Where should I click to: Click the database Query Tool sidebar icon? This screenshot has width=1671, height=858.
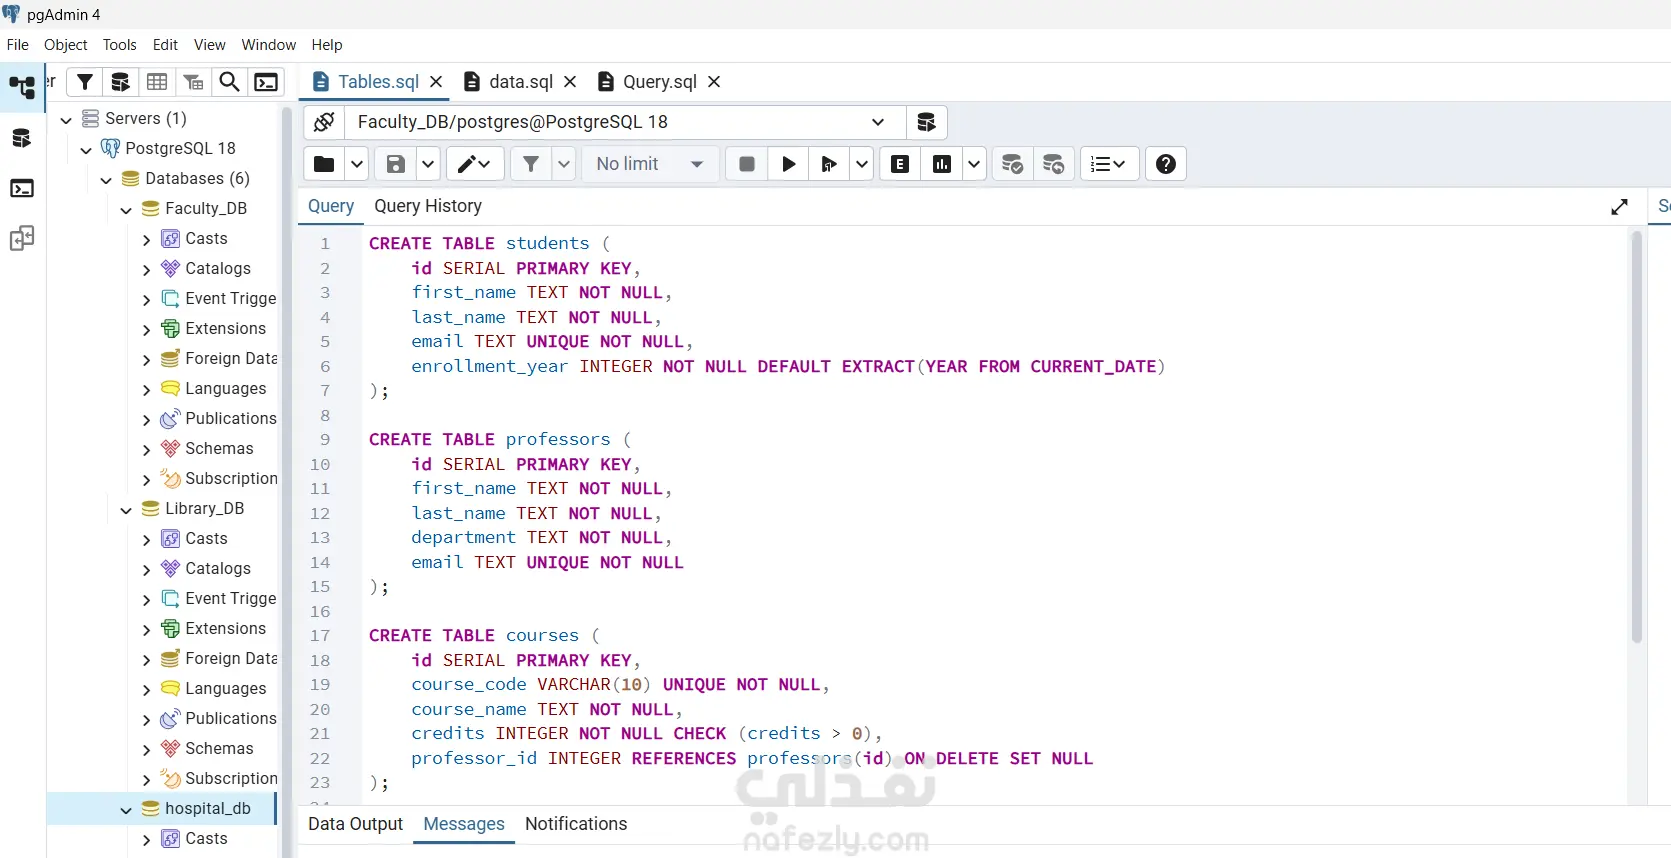pyautogui.click(x=22, y=138)
